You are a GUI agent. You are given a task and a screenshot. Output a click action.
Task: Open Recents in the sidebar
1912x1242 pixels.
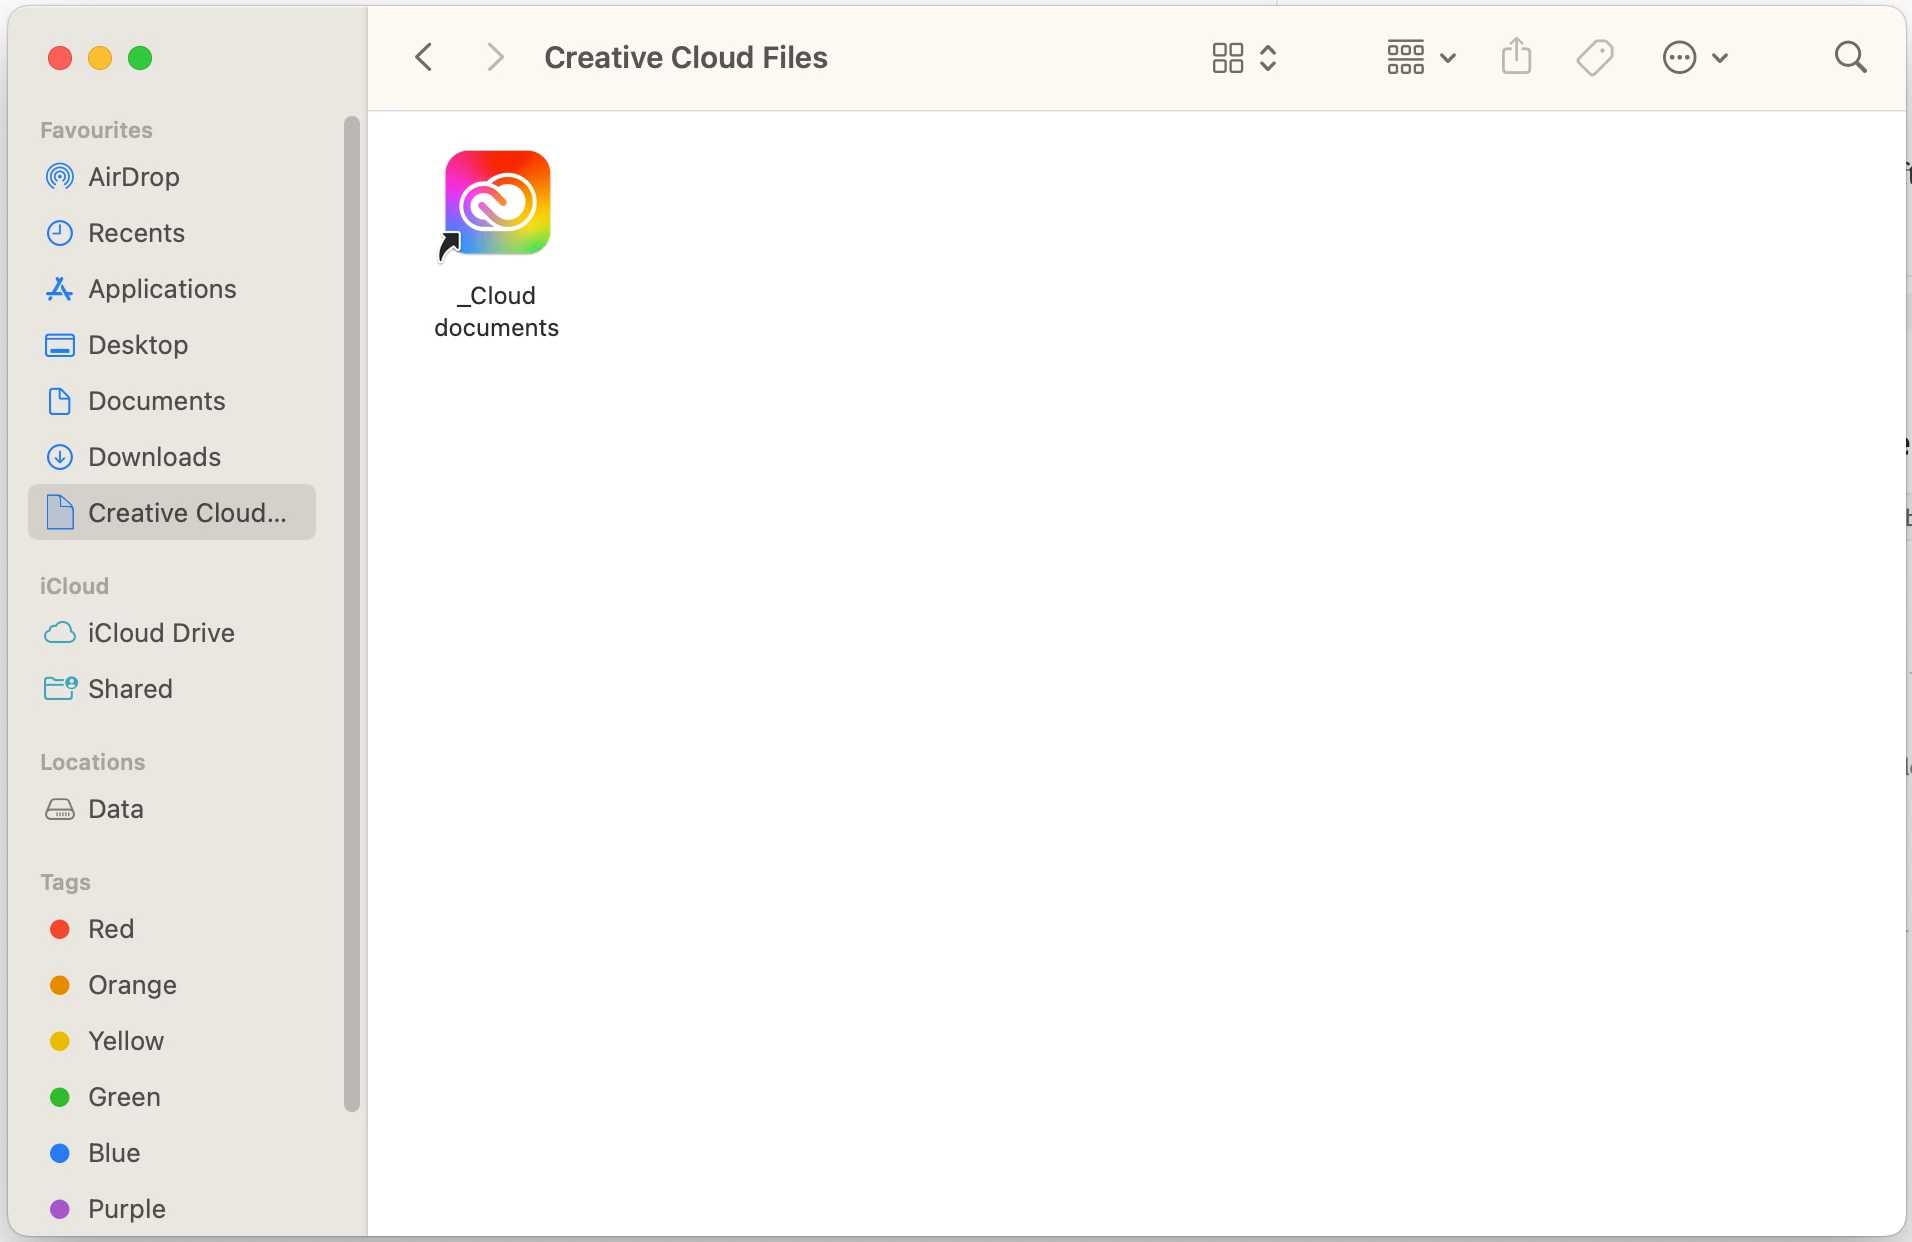tap(172, 233)
